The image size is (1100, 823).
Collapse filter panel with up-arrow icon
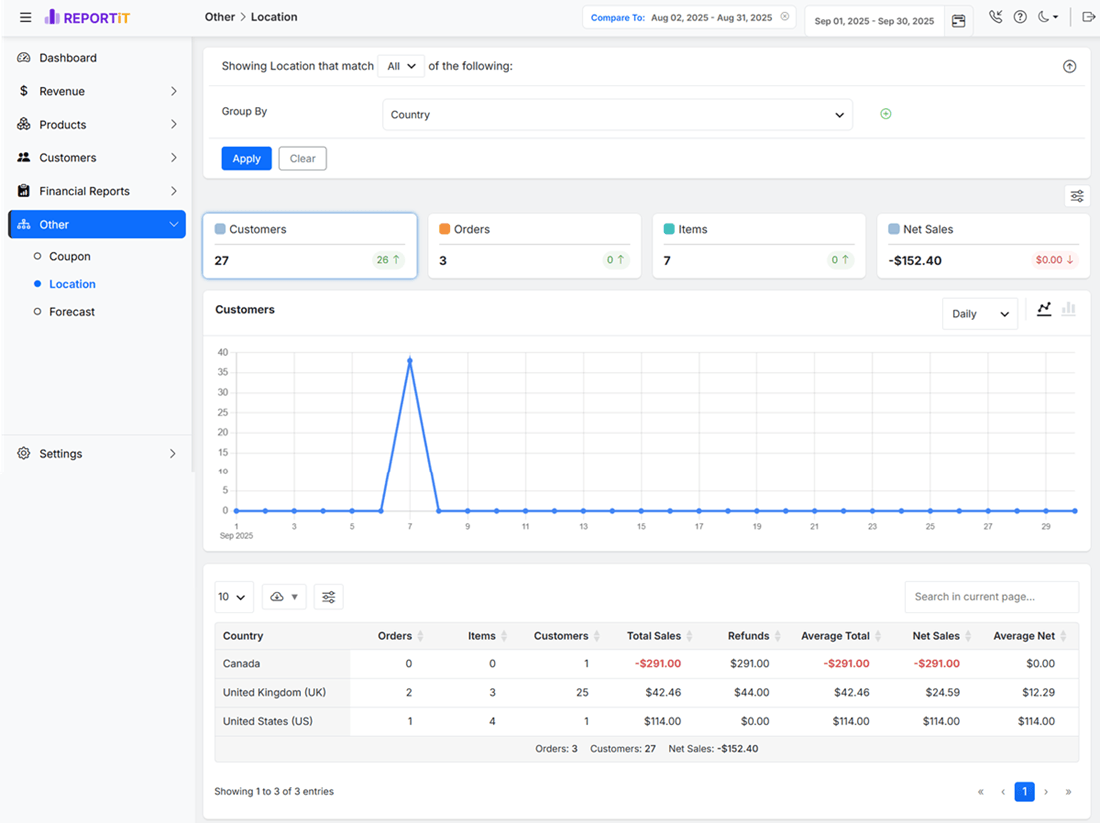[x=1069, y=66]
